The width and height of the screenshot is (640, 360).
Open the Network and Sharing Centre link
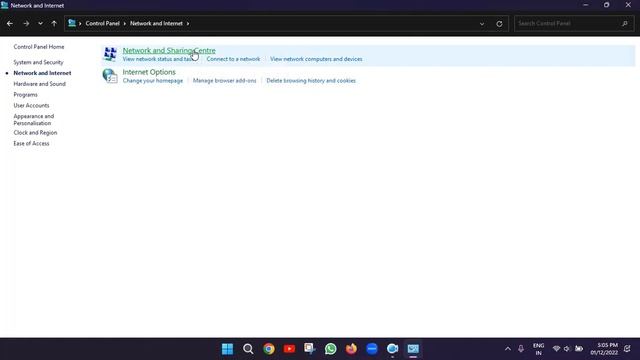click(x=169, y=50)
